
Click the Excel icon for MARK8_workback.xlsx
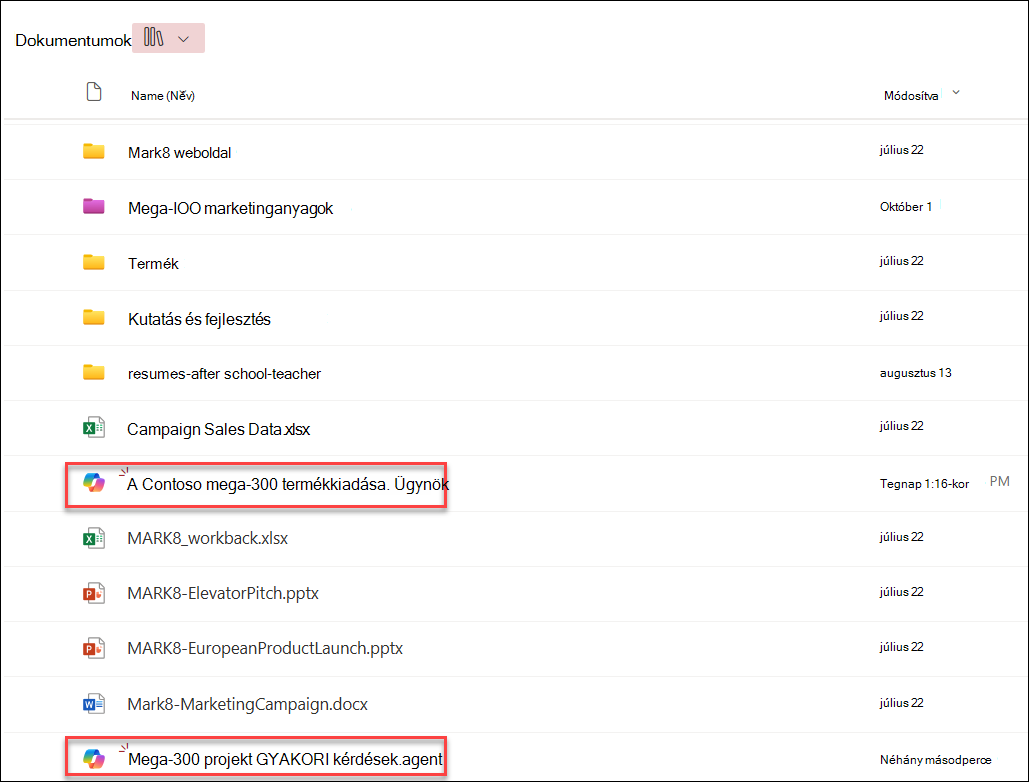[x=94, y=538]
